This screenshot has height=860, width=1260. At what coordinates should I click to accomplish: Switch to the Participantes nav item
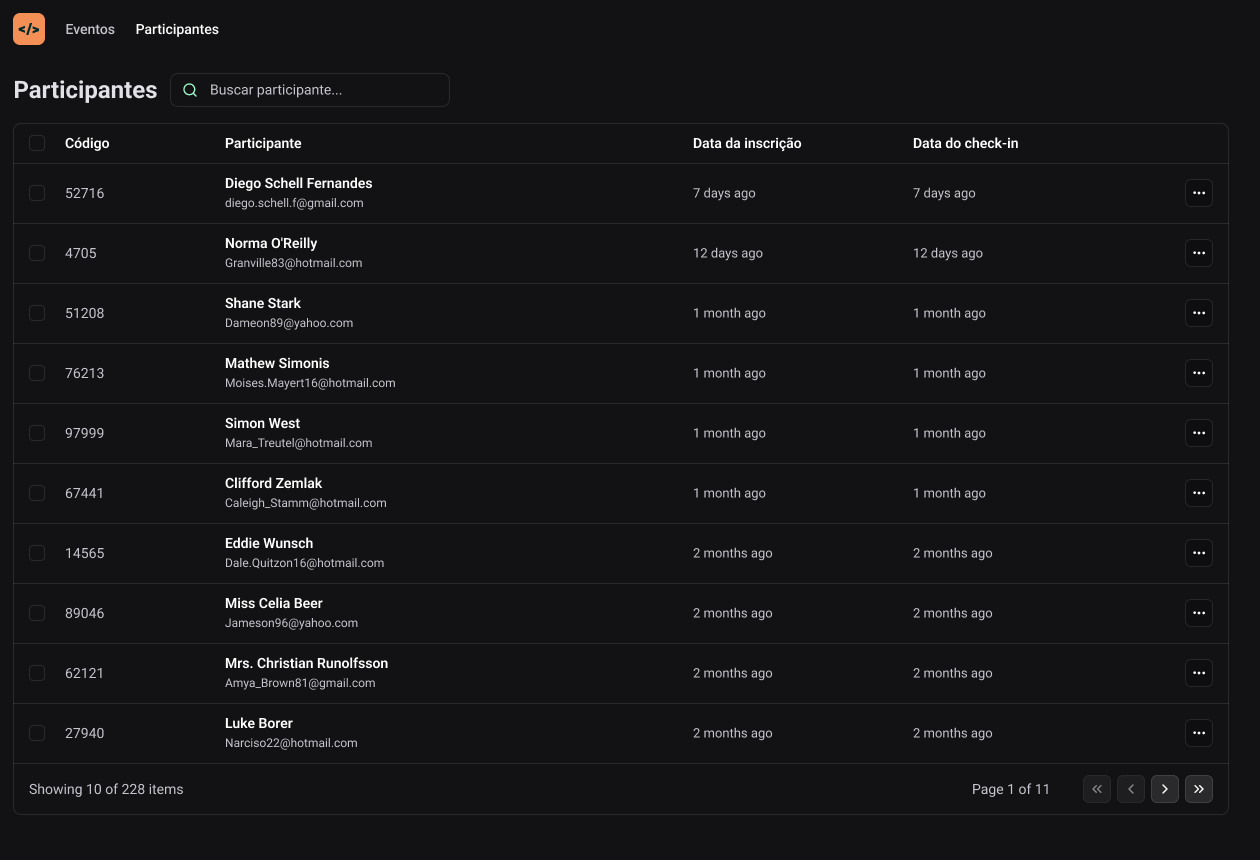point(177,29)
